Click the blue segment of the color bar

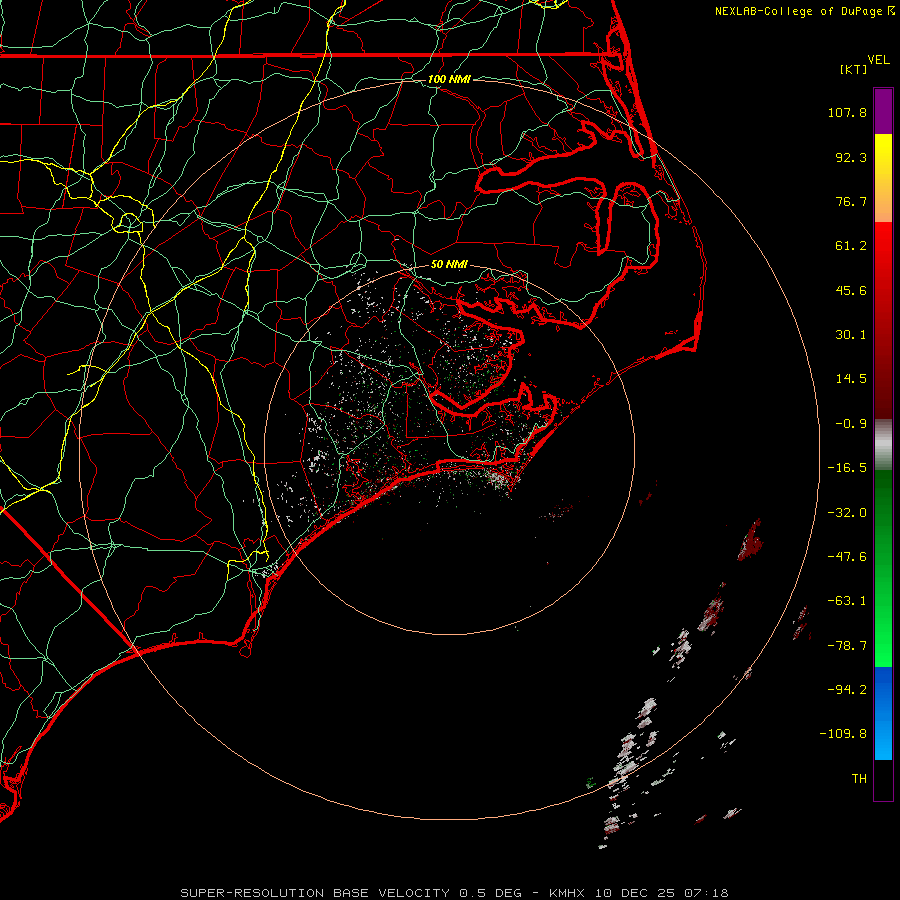click(883, 713)
